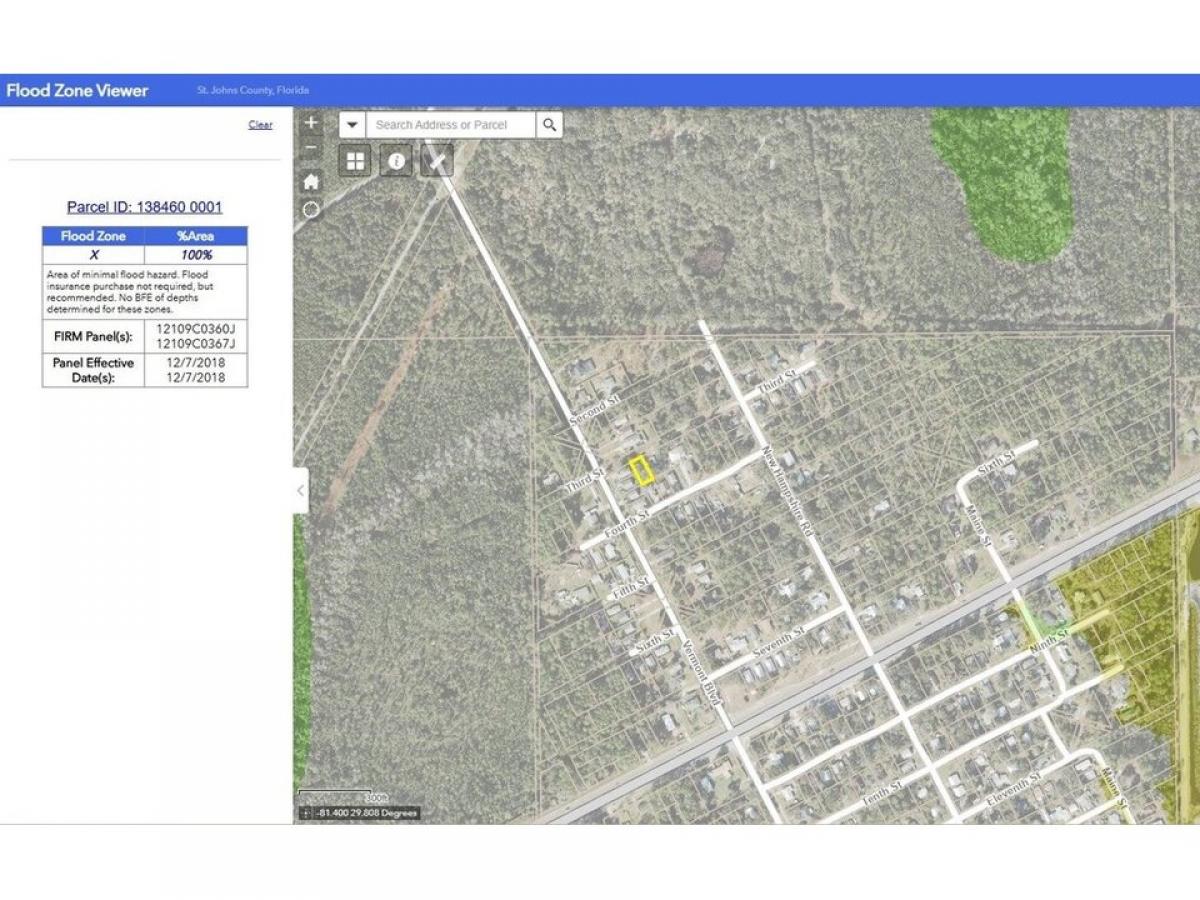Open the measurement tool widget
The width and height of the screenshot is (1200, 900).
pyautogui.click(x=438, y=160)
